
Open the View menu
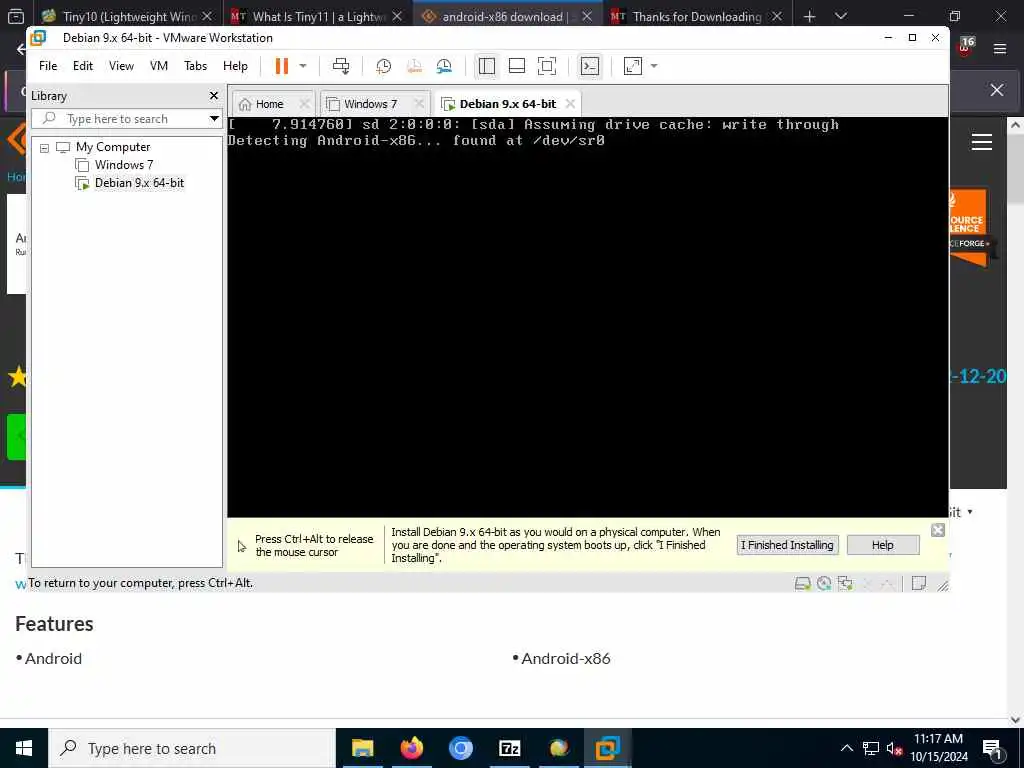(121, 66)
